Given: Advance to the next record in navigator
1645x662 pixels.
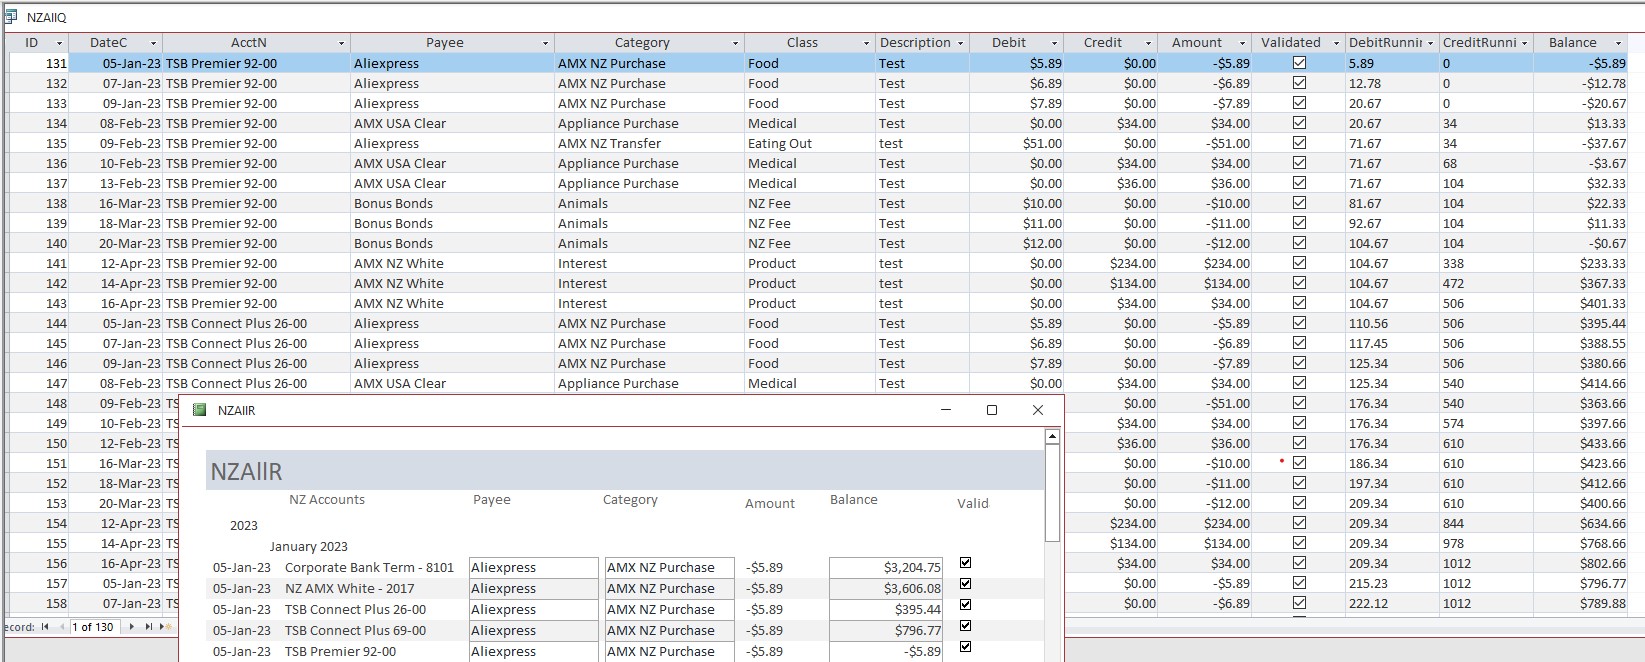Looking at the screenshot, I should point(132,627).
